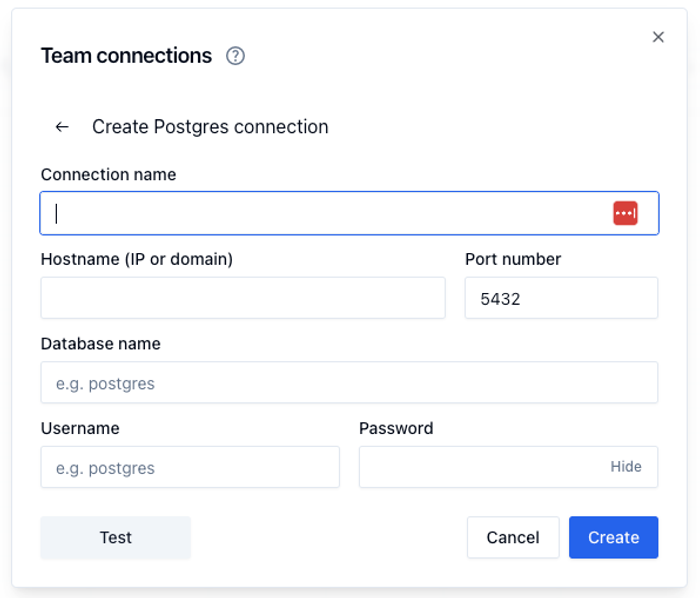Go back using the left arrow
The width and height of the screenshot is (700, 598).
pos(62,127)
